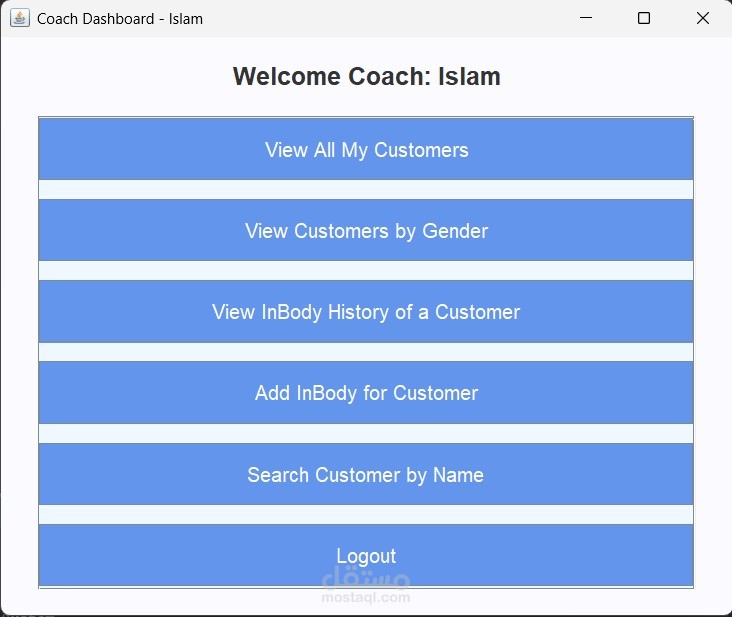Open View All My Customers
Image resolution: width=732 pixels, height=617 pixels.
[x=366, y=149]
